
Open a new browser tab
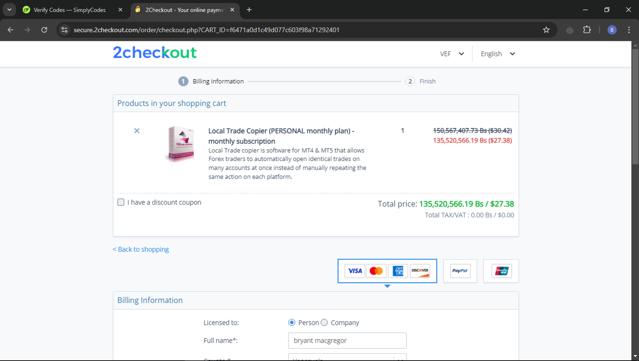[x=249, y=10]
